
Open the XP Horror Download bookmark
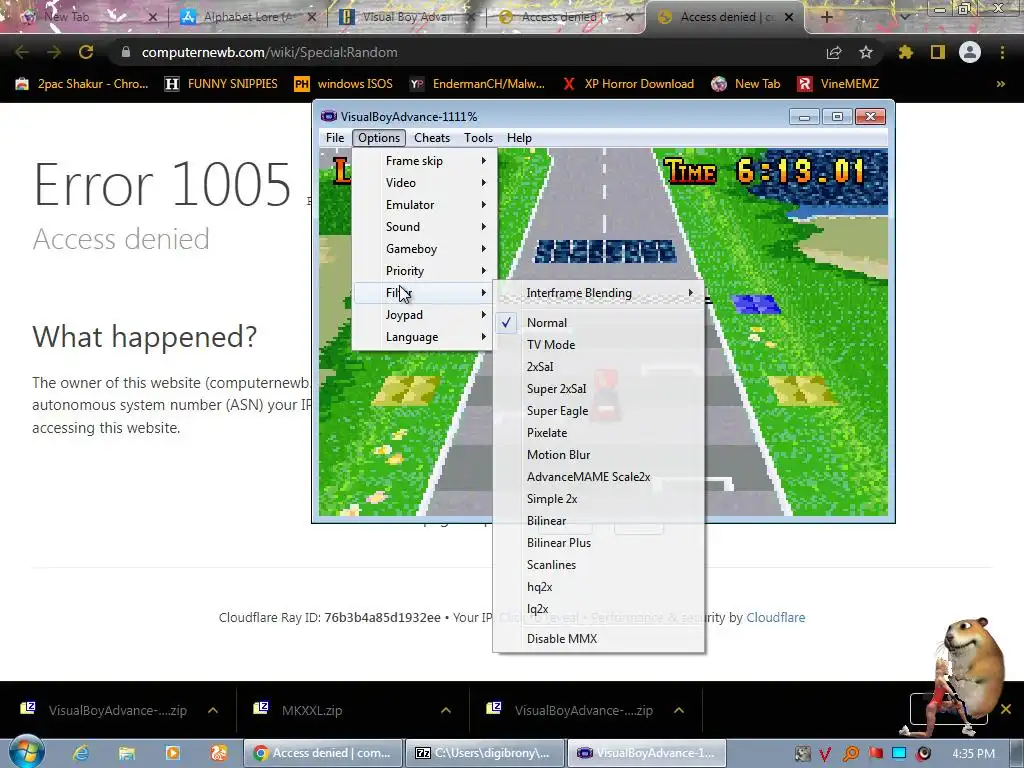tap(628, 84)
